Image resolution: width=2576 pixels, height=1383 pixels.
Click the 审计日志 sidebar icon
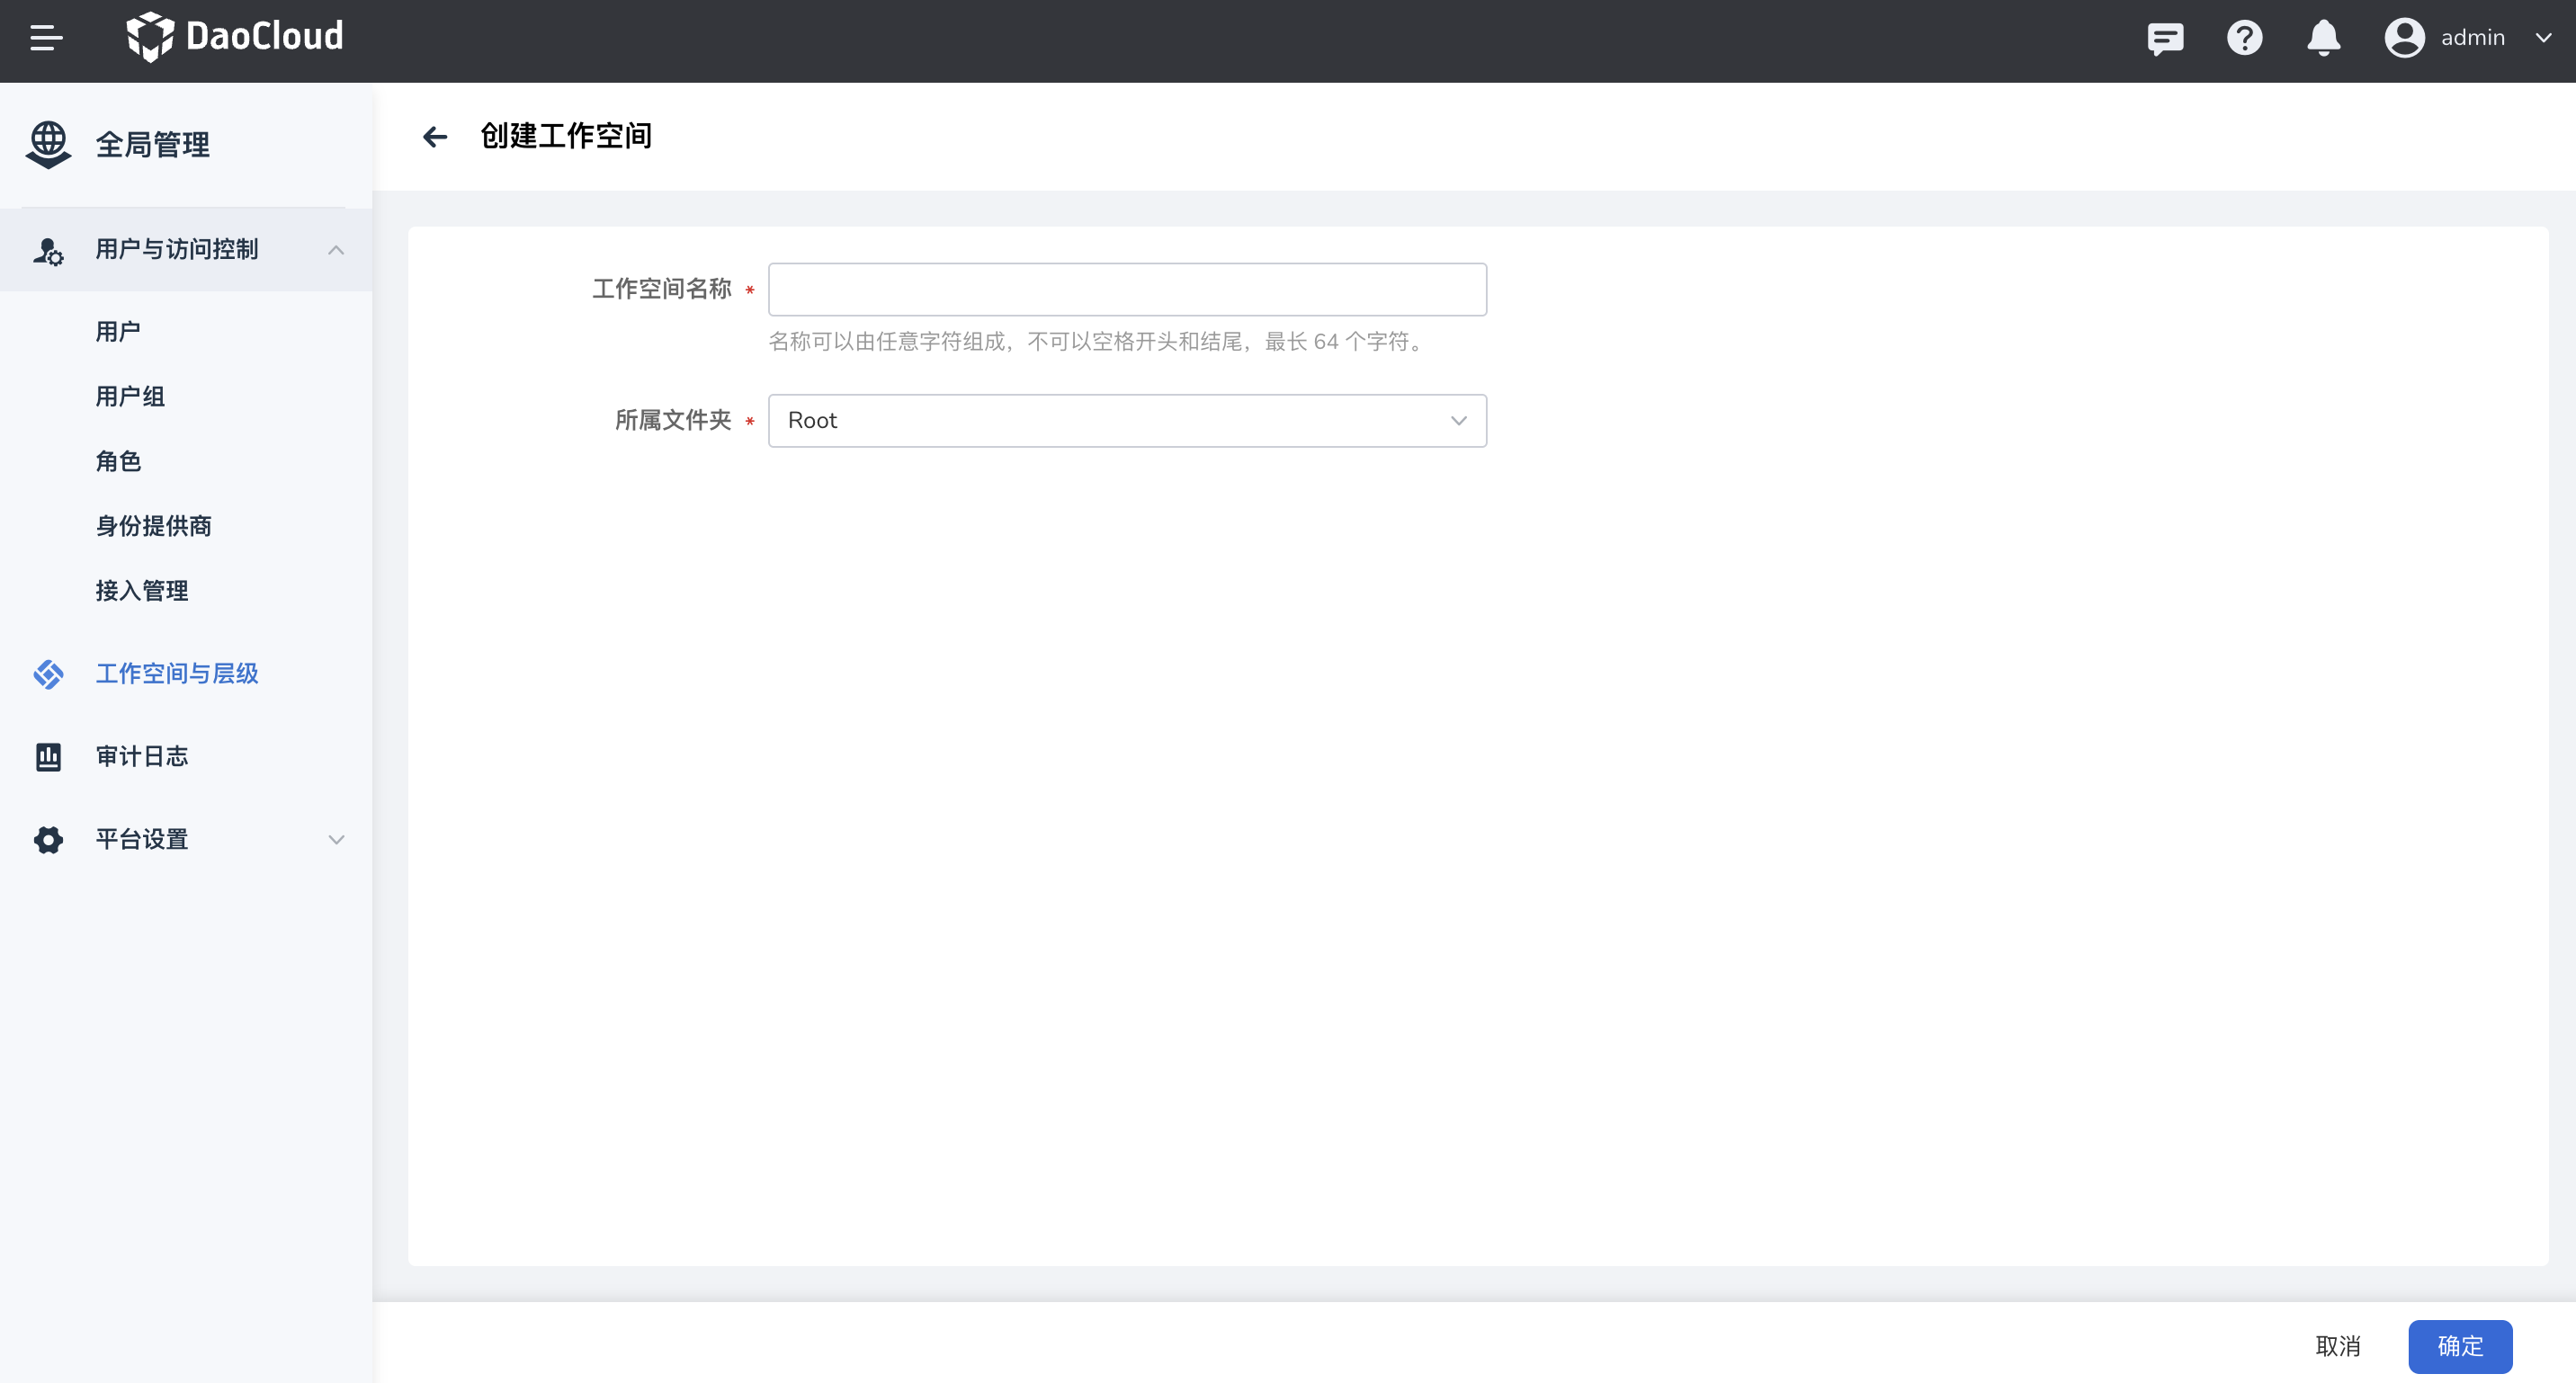click(47, 756)
